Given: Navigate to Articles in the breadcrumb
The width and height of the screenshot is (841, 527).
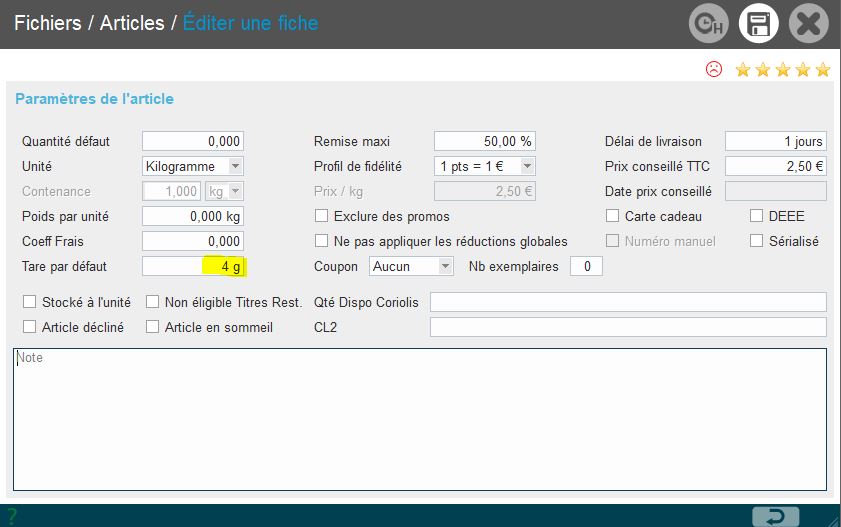Looking at the screenshot, I should tap(132, 22).
